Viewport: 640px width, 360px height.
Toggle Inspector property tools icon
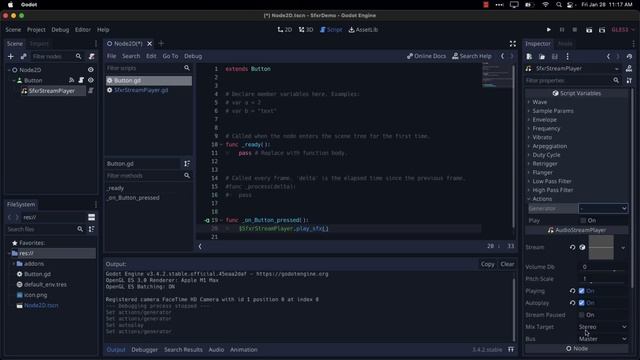[629, 81]
